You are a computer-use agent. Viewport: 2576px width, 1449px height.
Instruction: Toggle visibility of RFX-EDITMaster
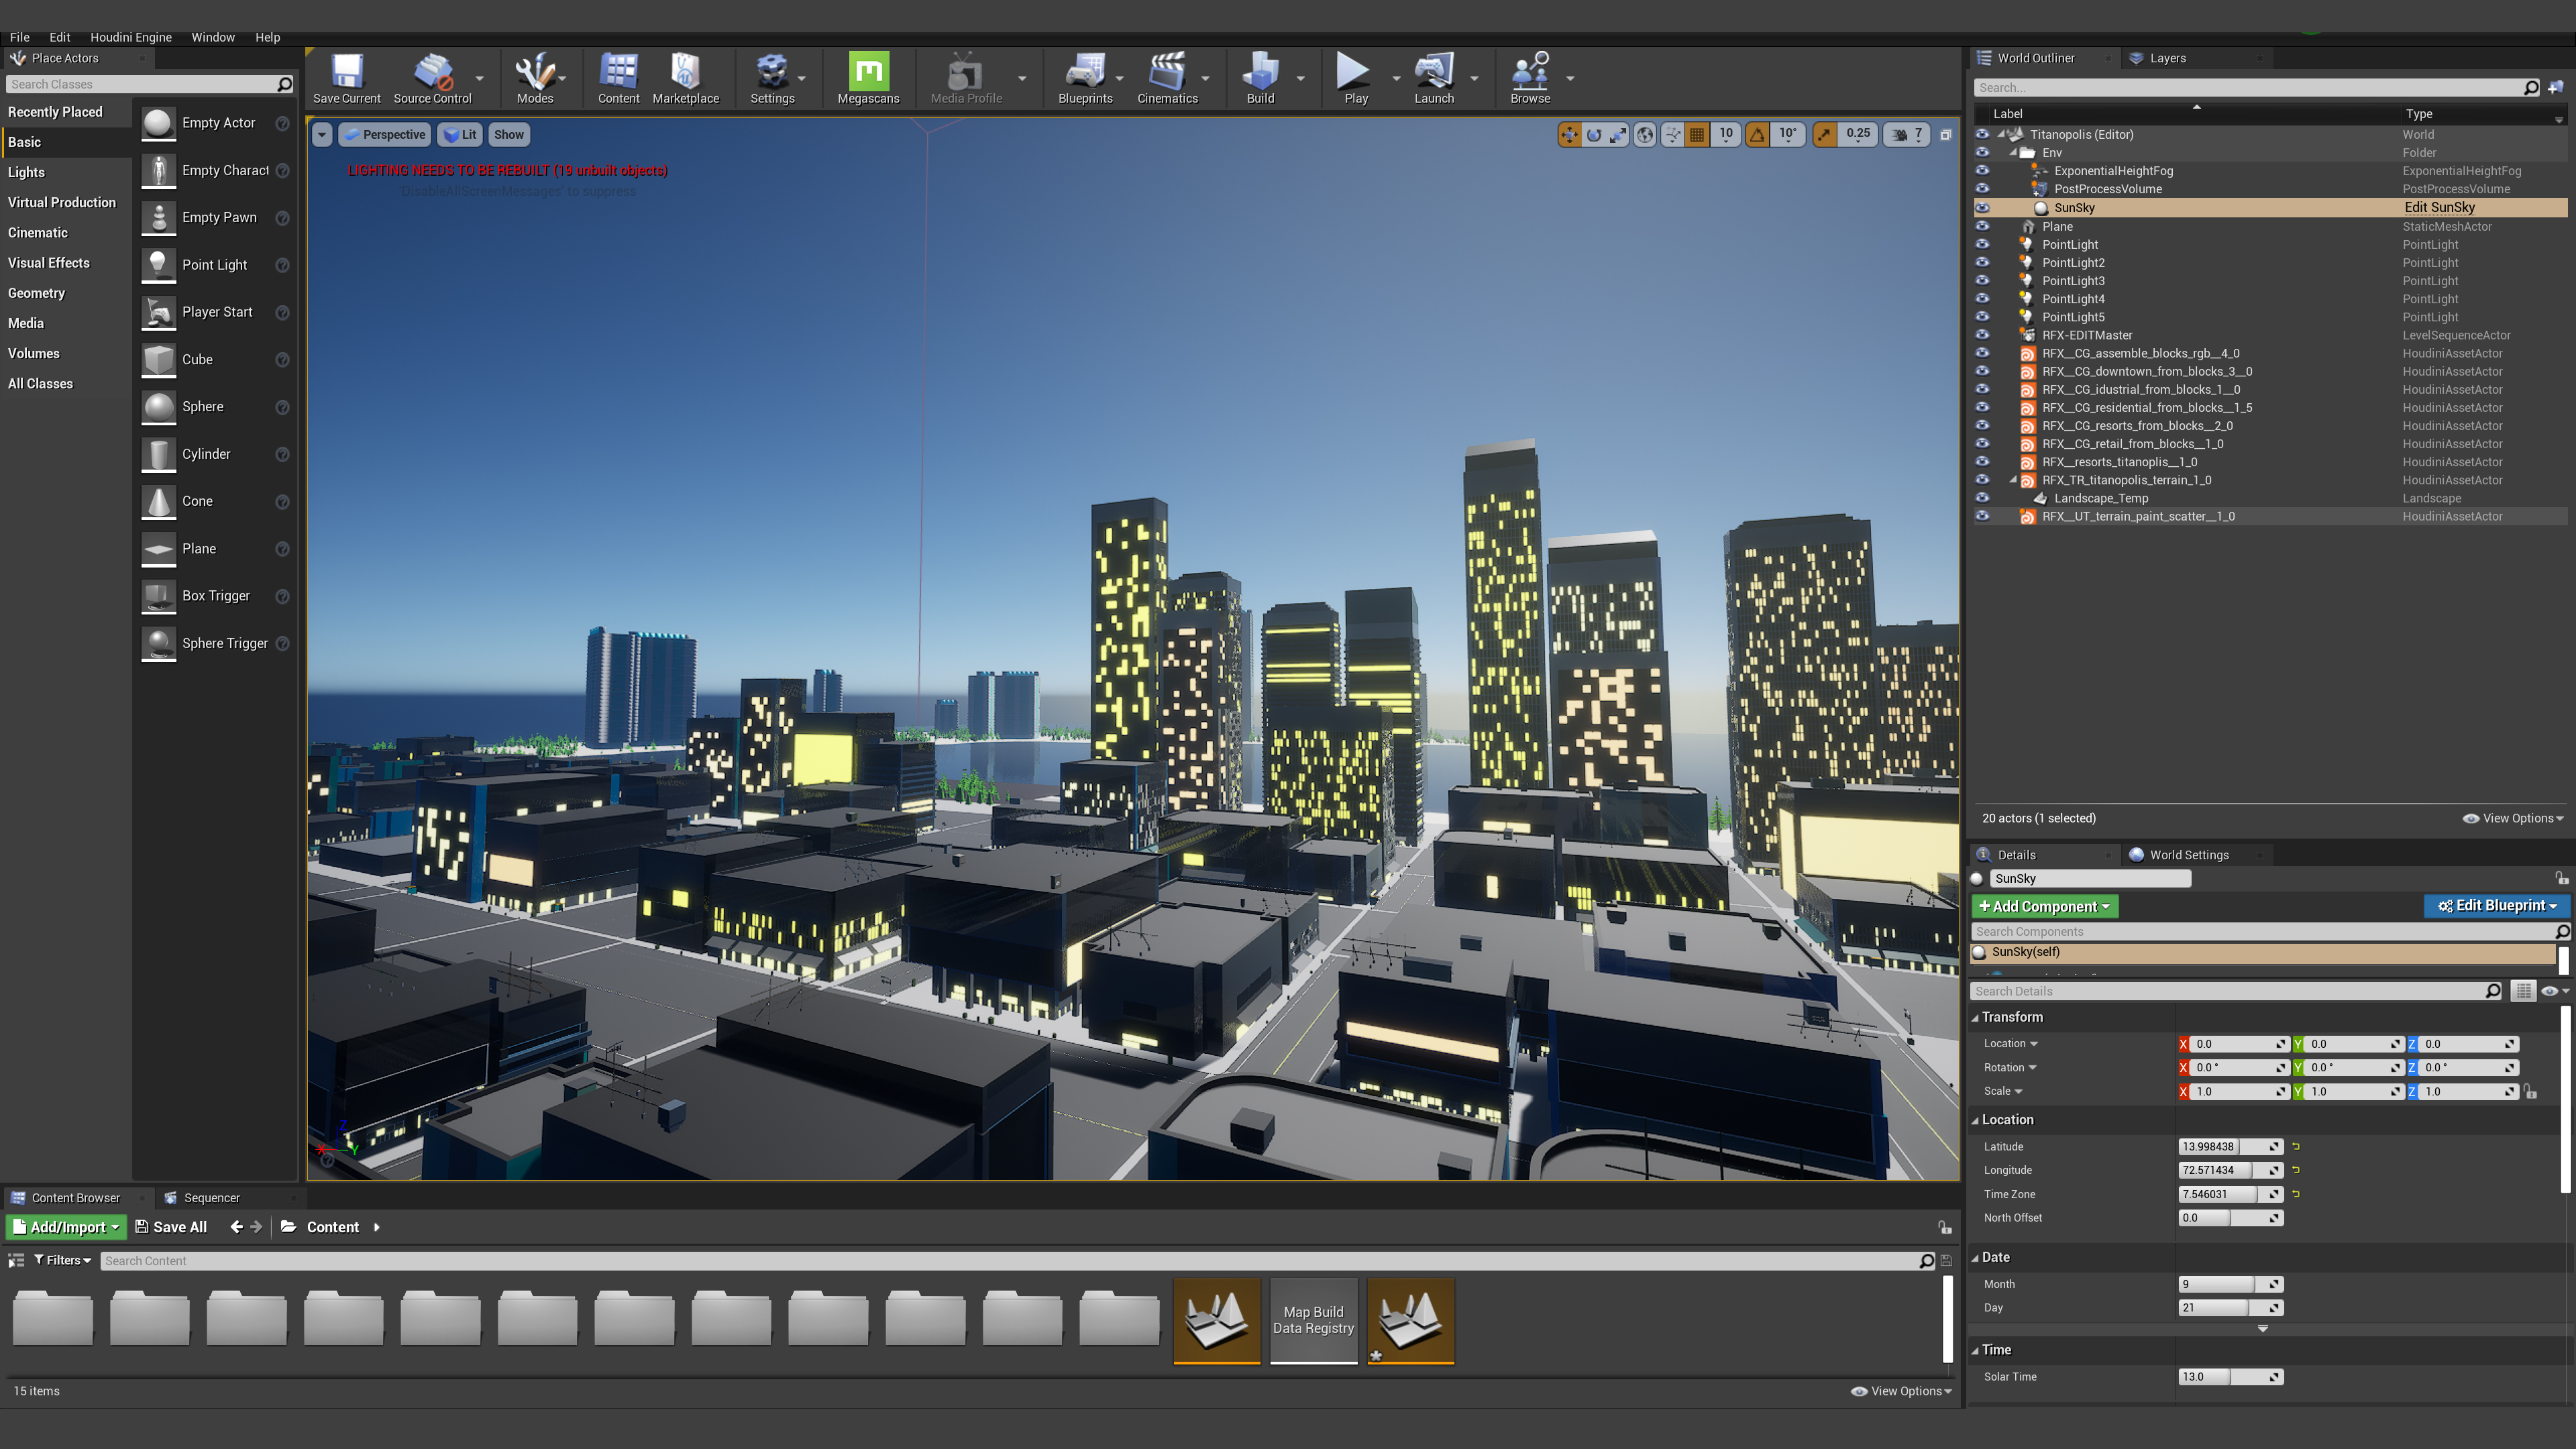[x=1983, y=335]
